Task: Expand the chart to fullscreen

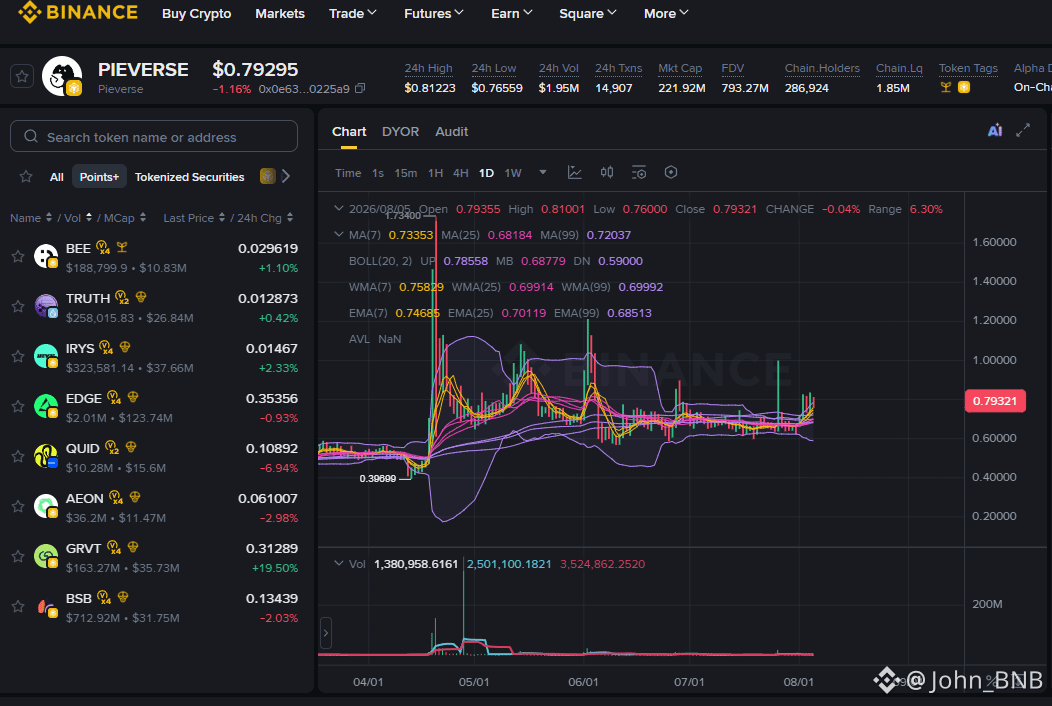Action: (1023, 131)
